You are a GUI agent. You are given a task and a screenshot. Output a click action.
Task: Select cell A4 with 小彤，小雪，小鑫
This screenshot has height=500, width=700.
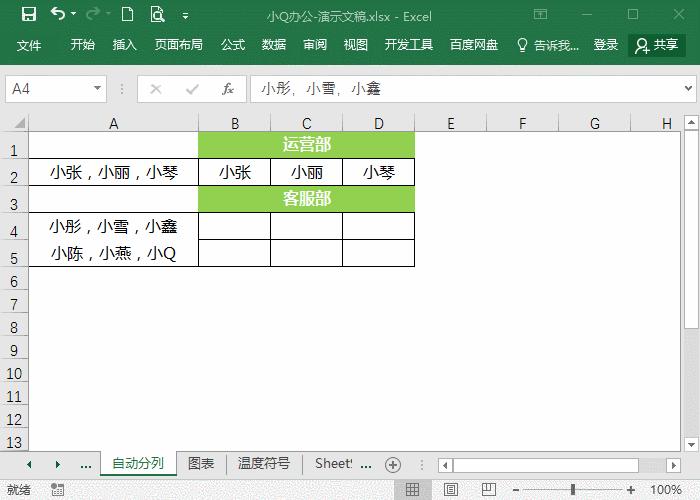(x=113, y=226)
